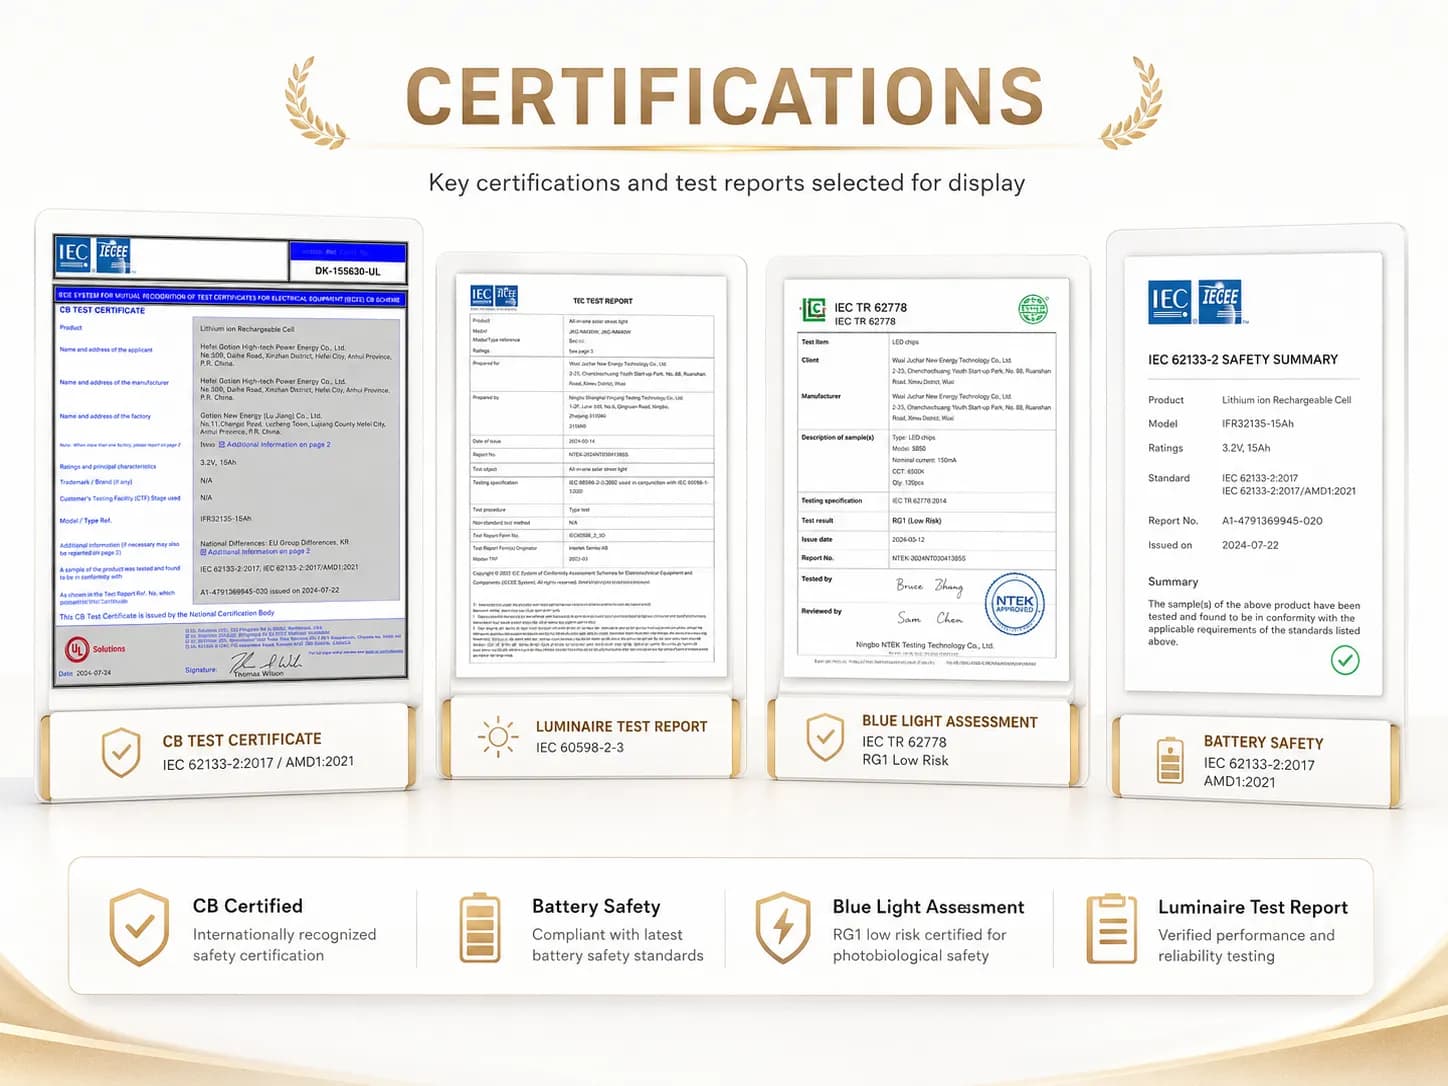
Task: Click the IEC logo on the TEC Test Report document
Action: 481,295
